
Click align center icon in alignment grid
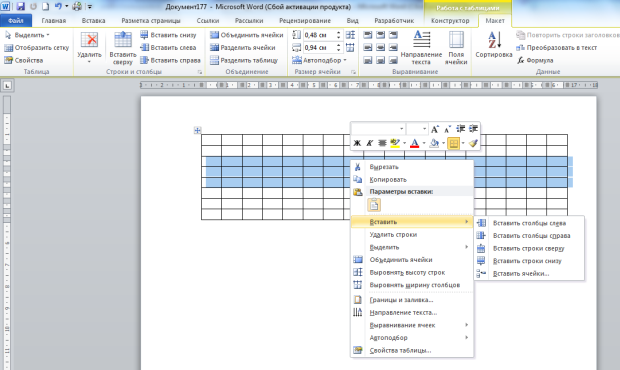(380, 47)
